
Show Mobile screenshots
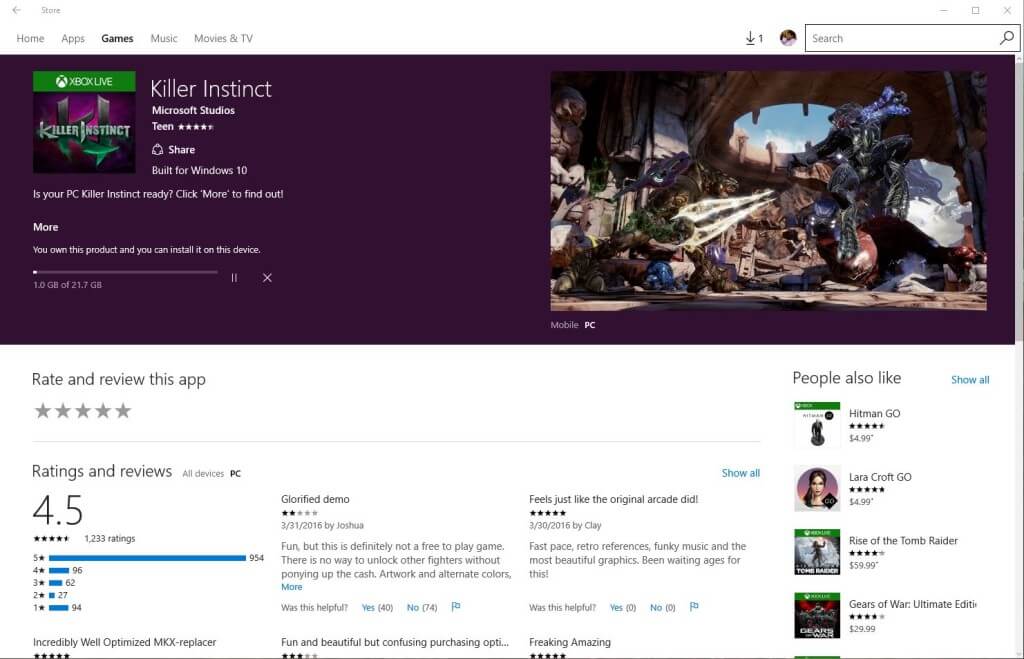point(564,325)
